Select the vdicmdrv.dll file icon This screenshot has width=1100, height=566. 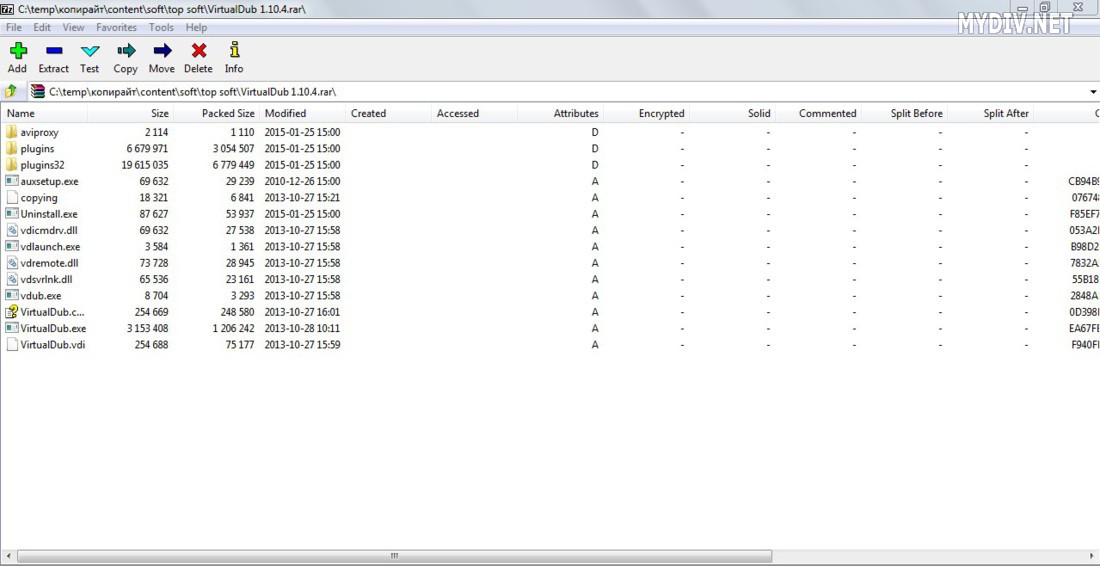click(x=11, y=230)
